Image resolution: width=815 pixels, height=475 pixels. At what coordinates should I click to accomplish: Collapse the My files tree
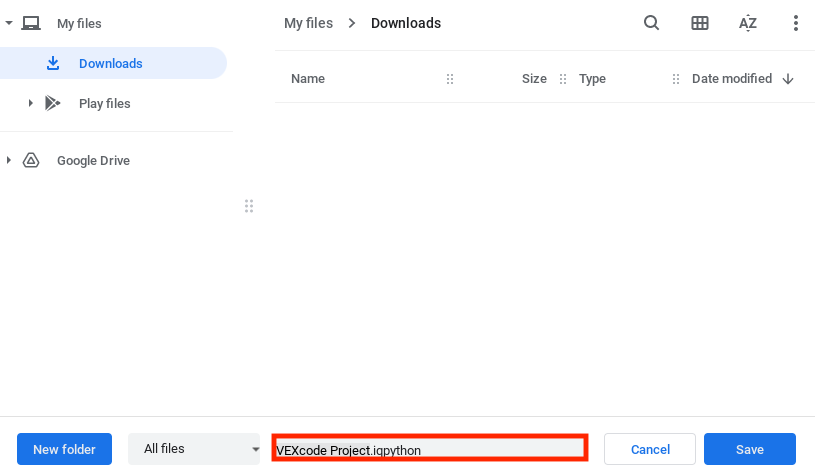(x=9, y=23)
